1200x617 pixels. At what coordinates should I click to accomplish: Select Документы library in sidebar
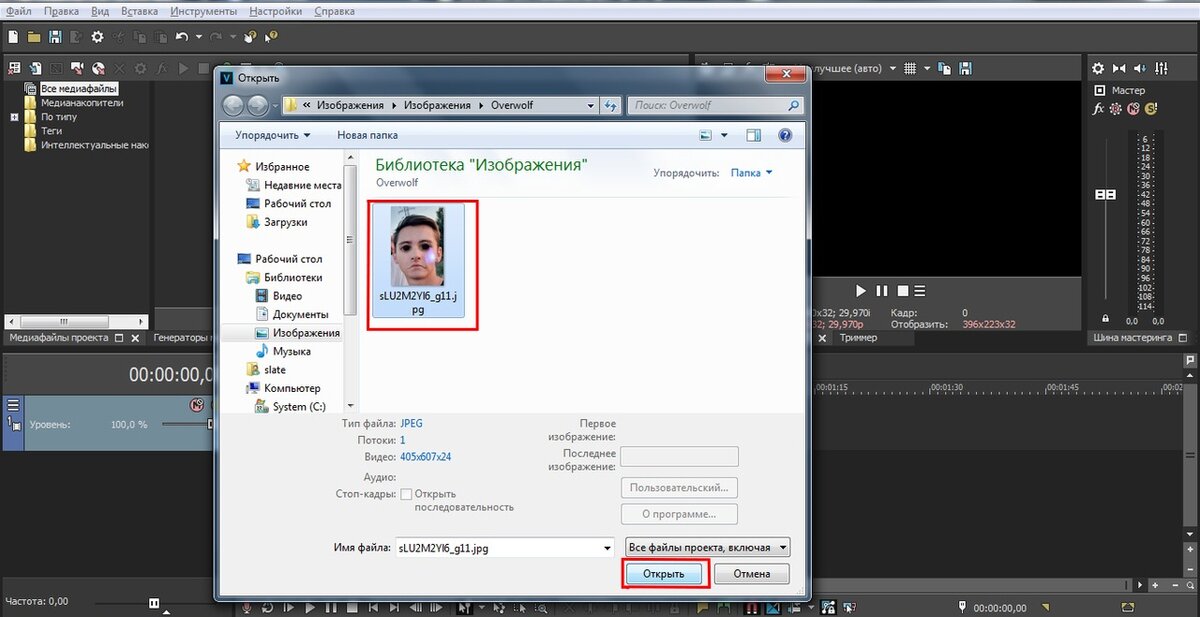tap(293, 314)
